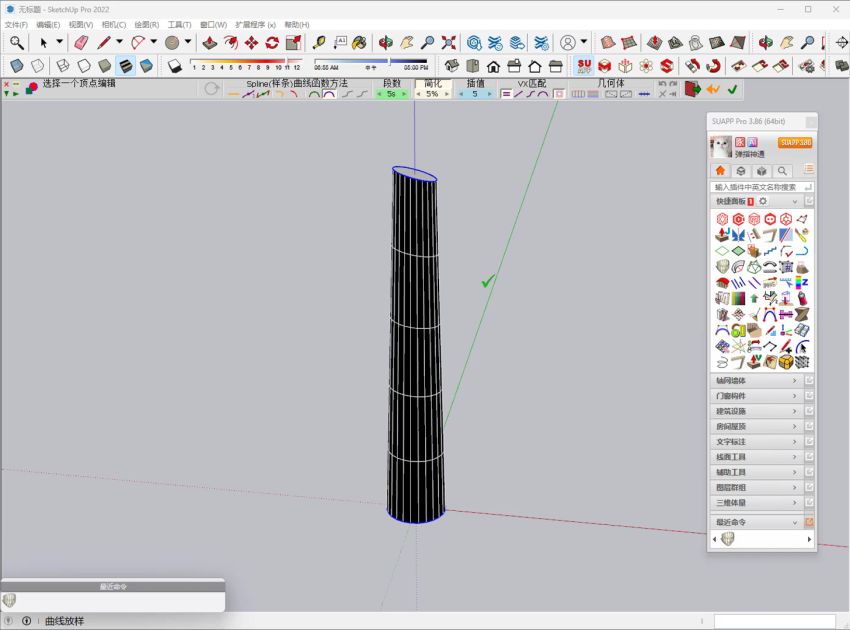Open the Arc tool dropdown arrow

(153, 42)
